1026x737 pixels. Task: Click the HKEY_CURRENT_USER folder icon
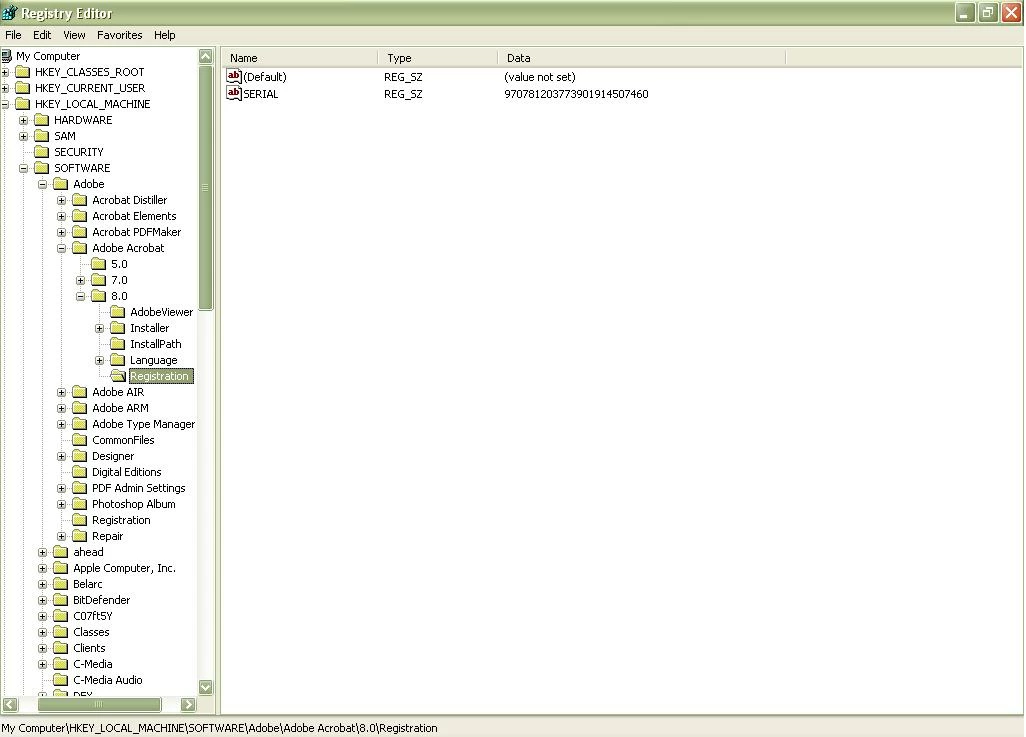pos(23,88)
